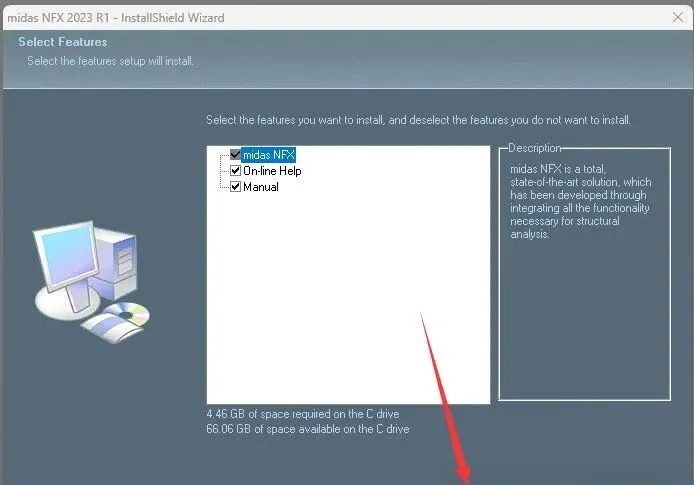The width and height of the screenshot is (694, 485).
Task: Uncheck the Manual feature checkbox
Action: point(235,187)
